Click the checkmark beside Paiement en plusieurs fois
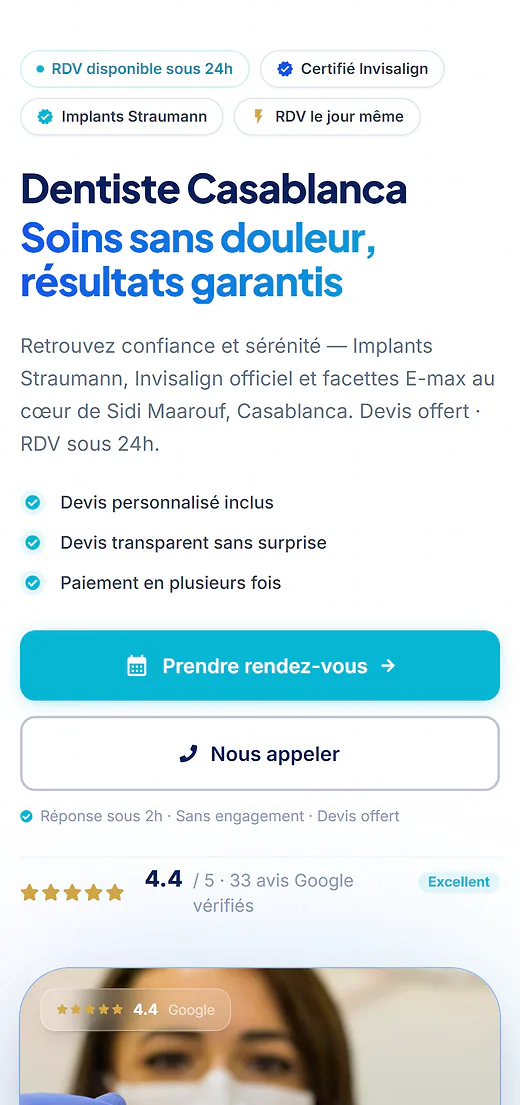520x1105 pixels. tap(32, 583)
